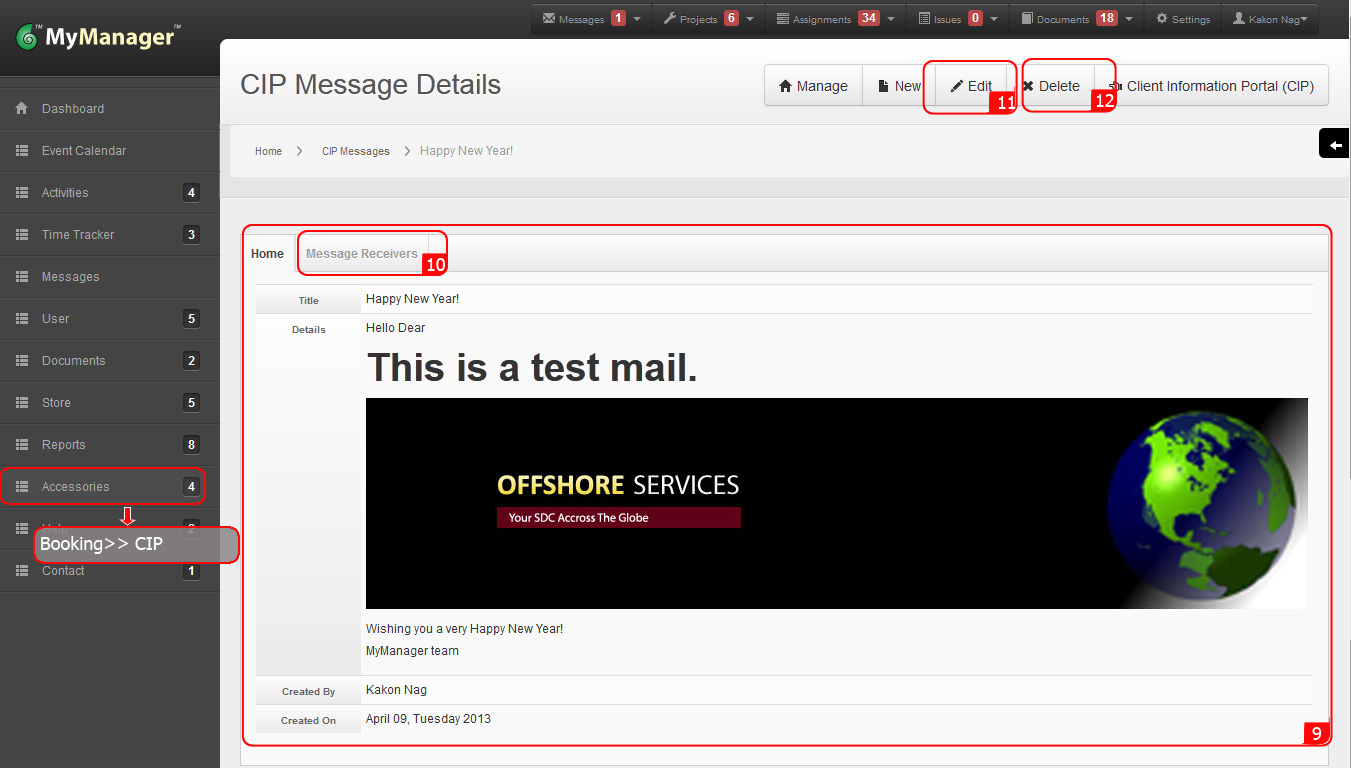Select the Home tab
The width and height of the screenshot is (1351, 768).
(267, 254)
